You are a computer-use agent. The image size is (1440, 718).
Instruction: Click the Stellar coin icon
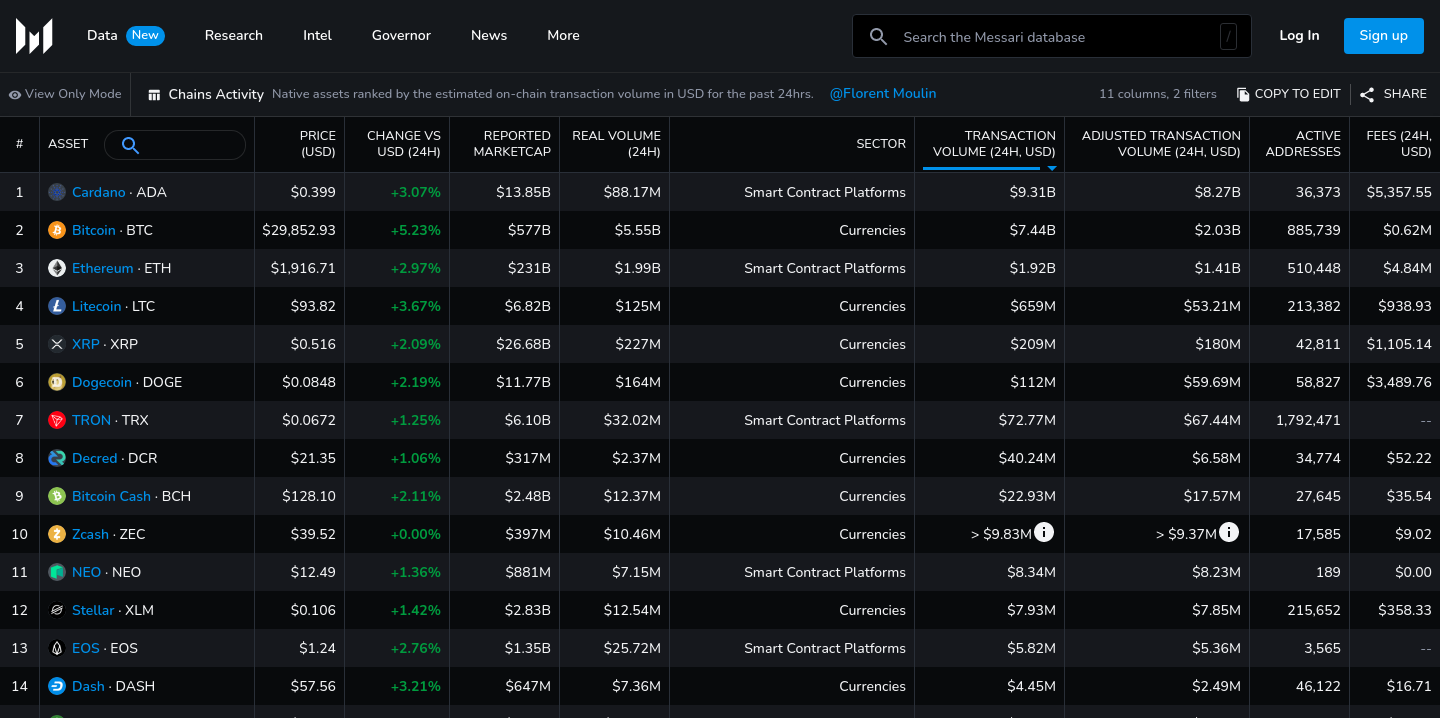(x=57, y=610)
